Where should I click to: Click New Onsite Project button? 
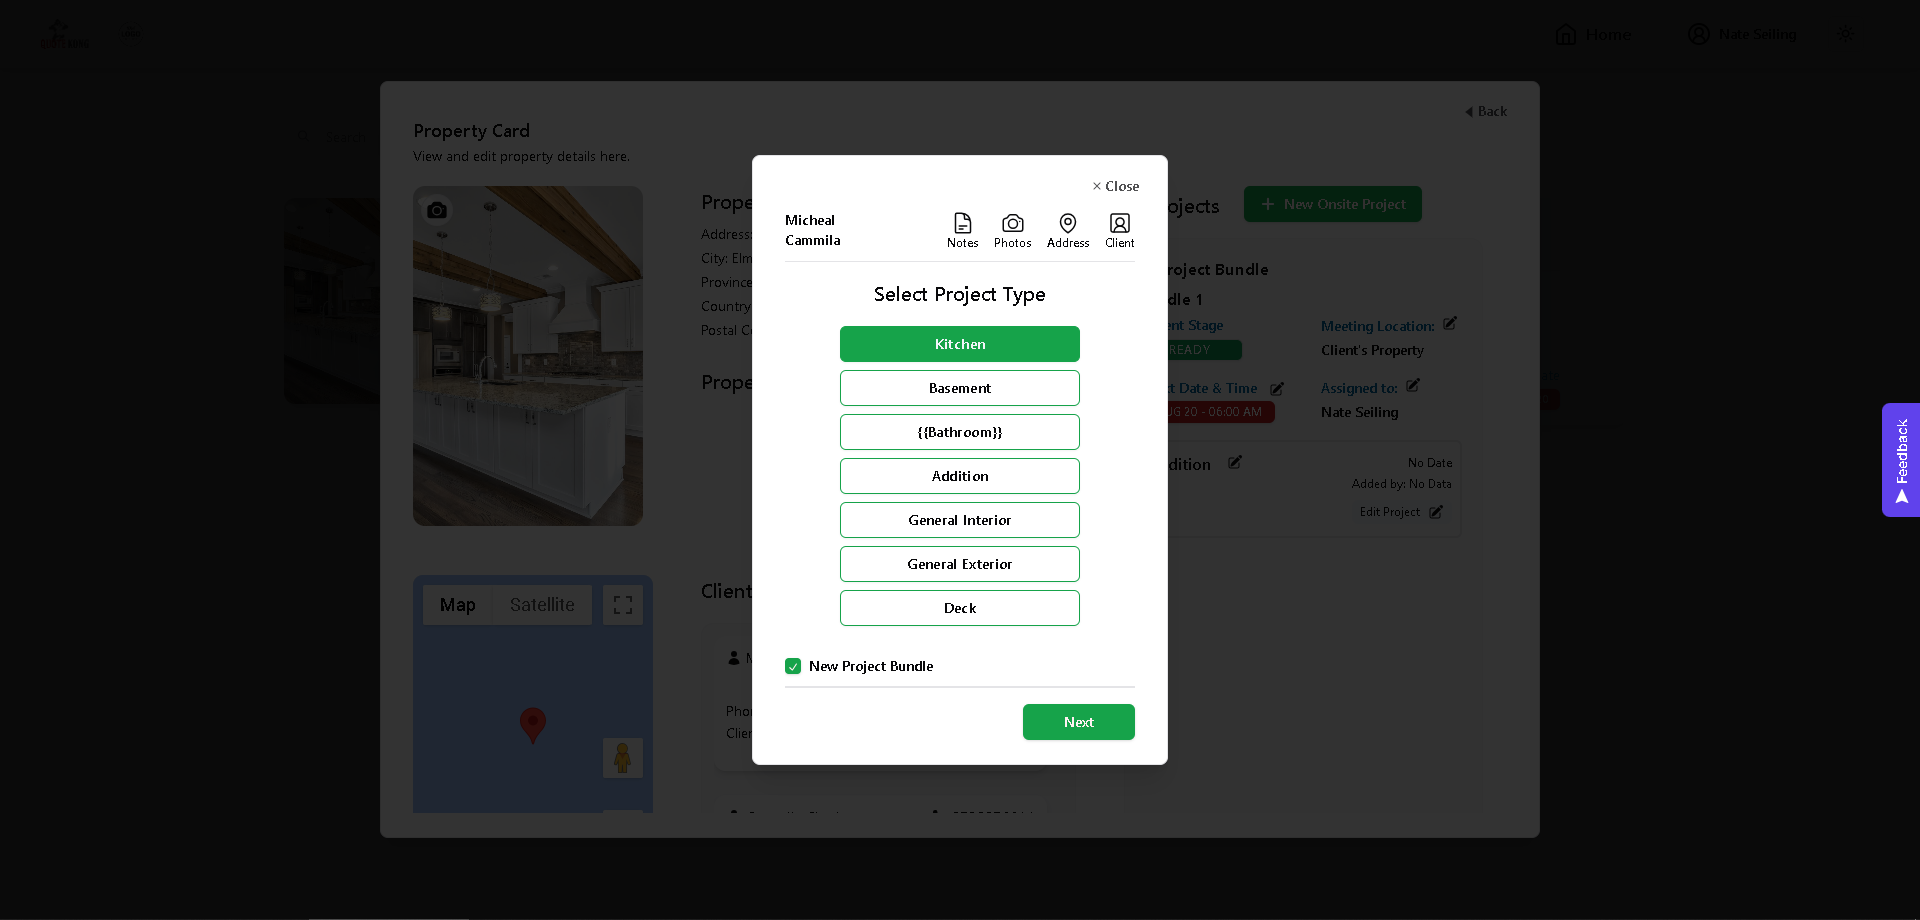pyautogui.click(x=1332, y=204)
